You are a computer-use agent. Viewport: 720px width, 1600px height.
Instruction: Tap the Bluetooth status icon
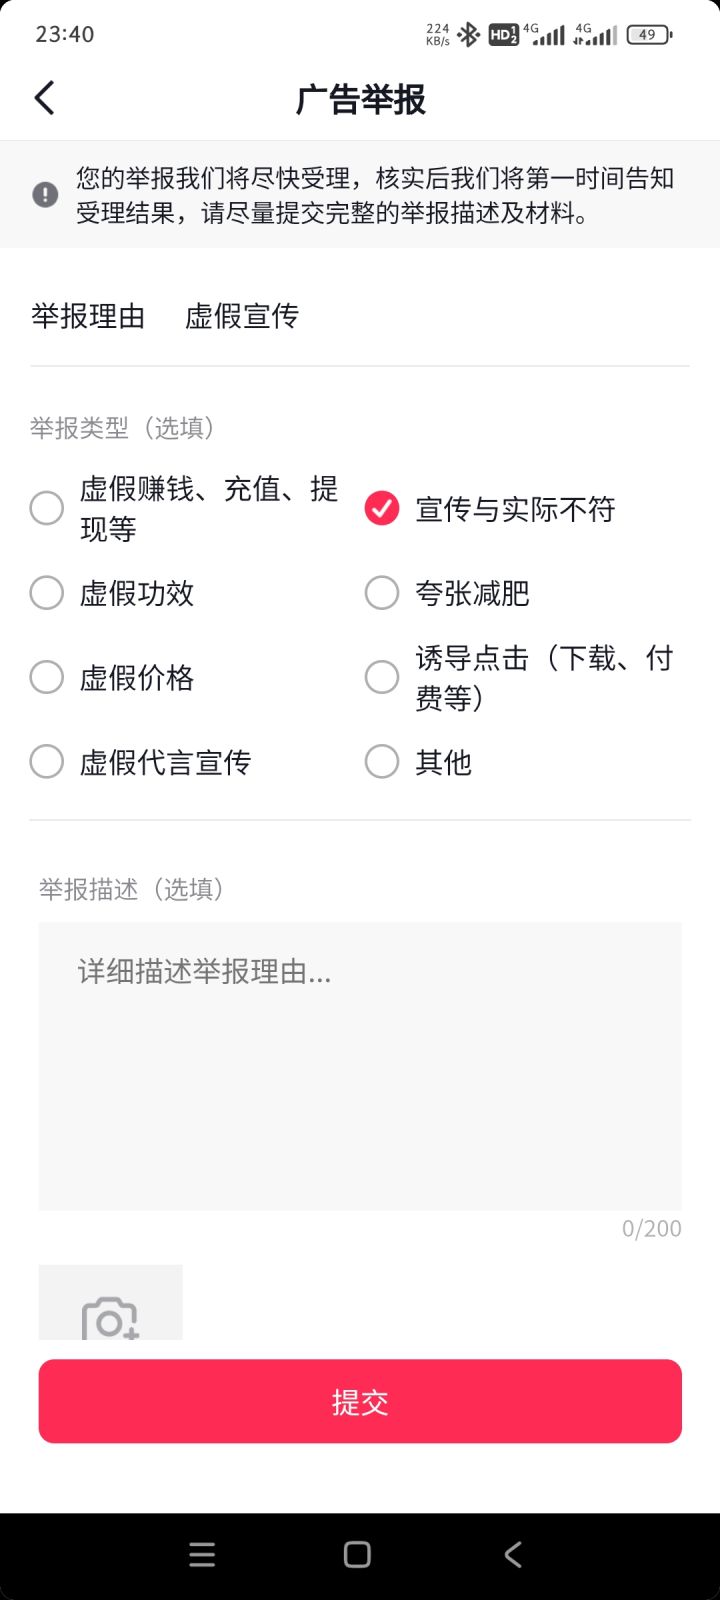(x=468, y=35)
